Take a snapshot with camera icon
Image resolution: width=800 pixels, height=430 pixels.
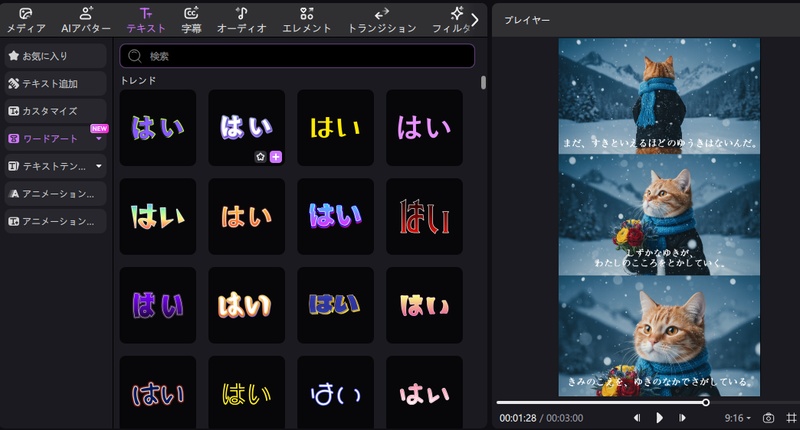pyautogui.click(x=768, y=418)
